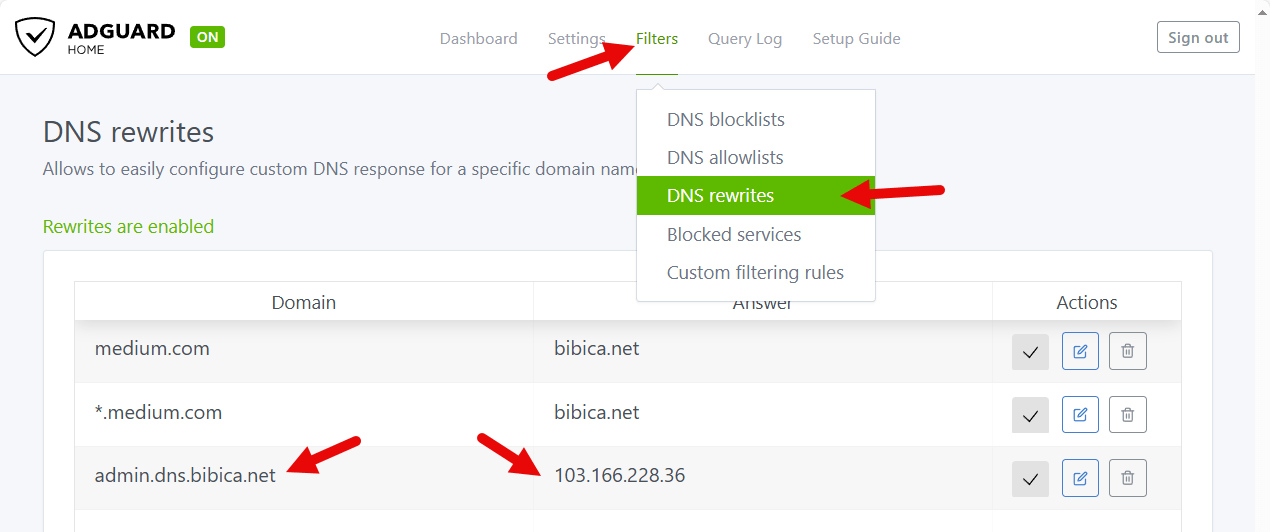Select DNS blocklists from the menu
The height and width of the screenshot is (532, 1270).
725,120
